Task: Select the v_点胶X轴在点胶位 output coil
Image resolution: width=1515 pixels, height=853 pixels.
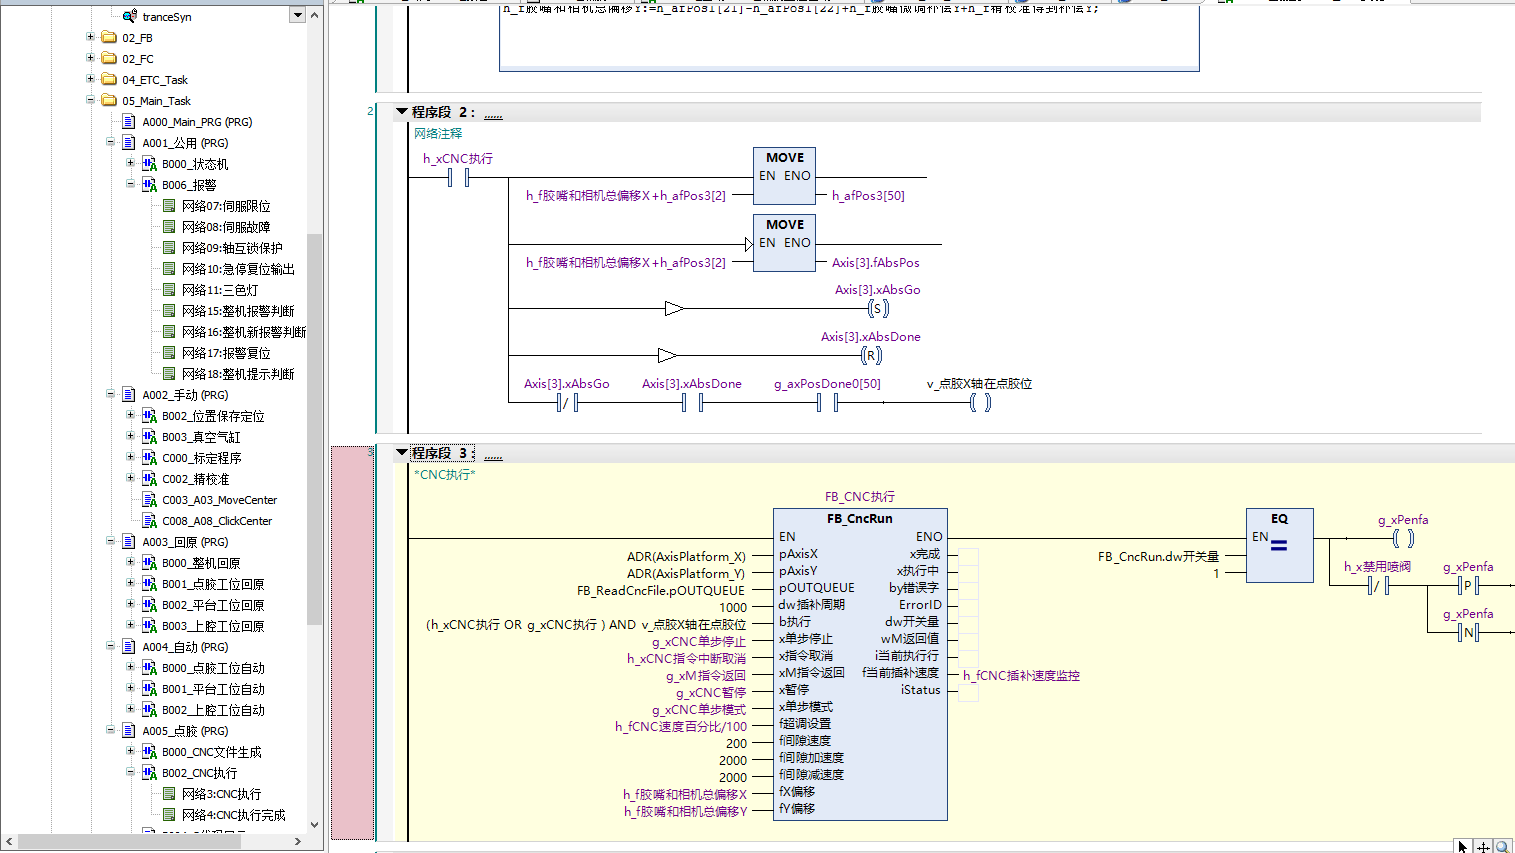Action: 980,402
